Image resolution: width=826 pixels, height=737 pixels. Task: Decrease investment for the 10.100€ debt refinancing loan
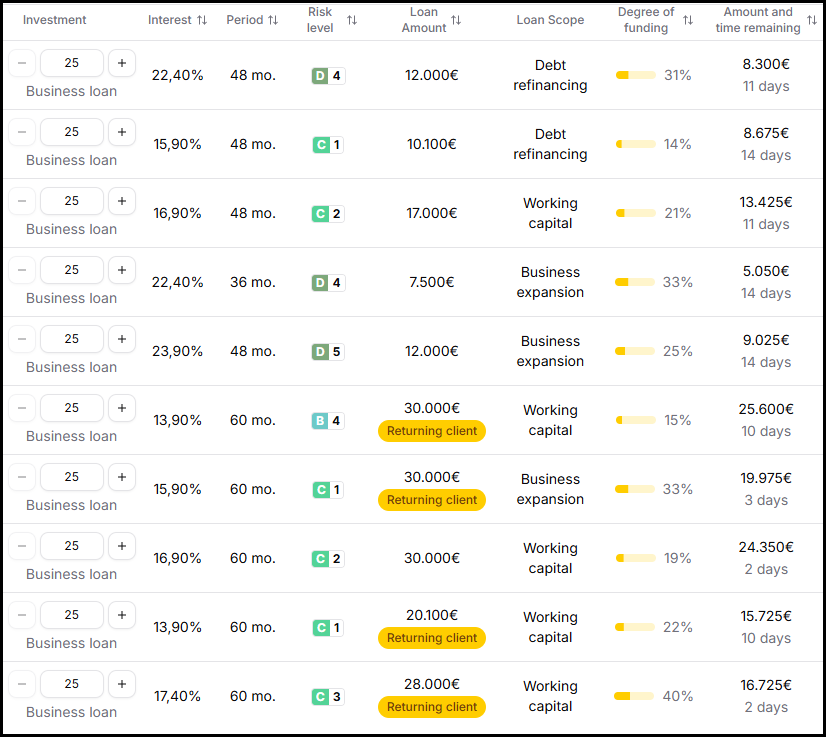click(x=22, y=132)
